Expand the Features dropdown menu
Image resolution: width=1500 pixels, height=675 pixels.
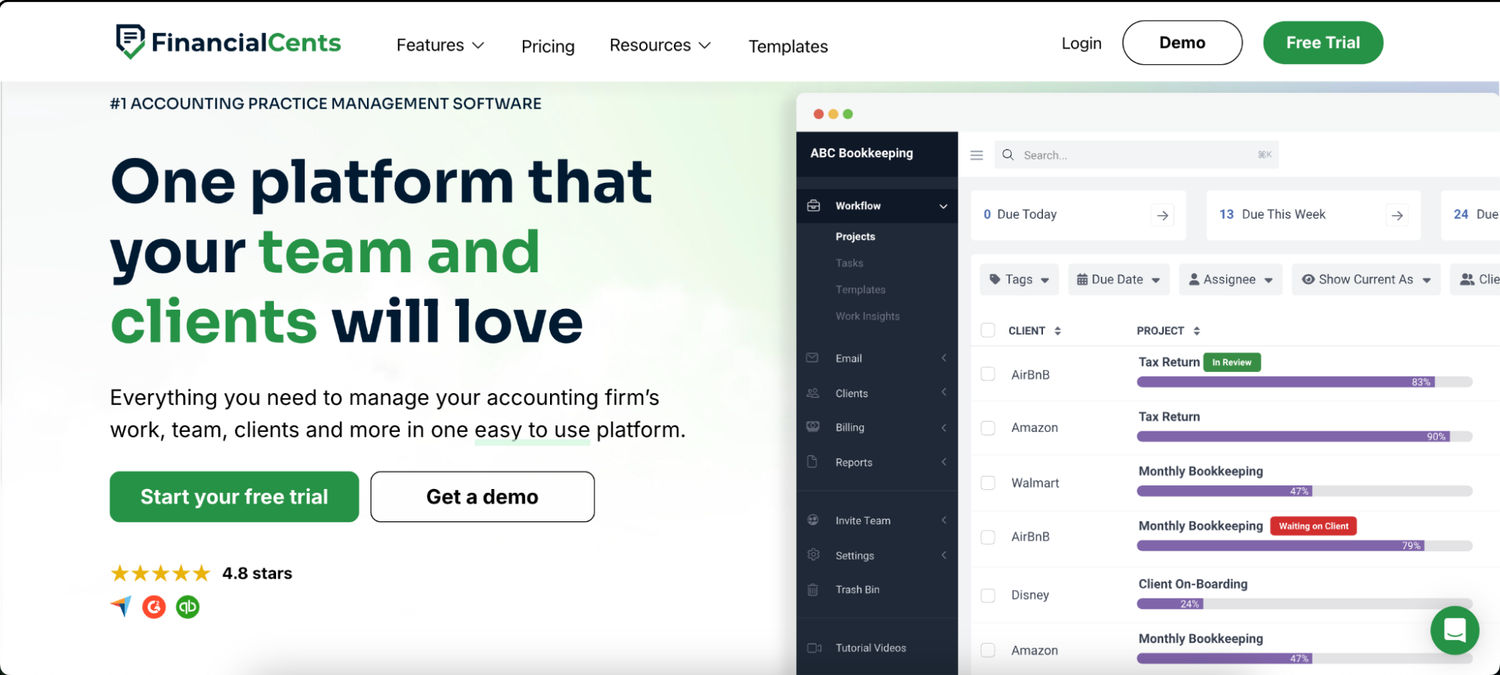pos(440,45)
